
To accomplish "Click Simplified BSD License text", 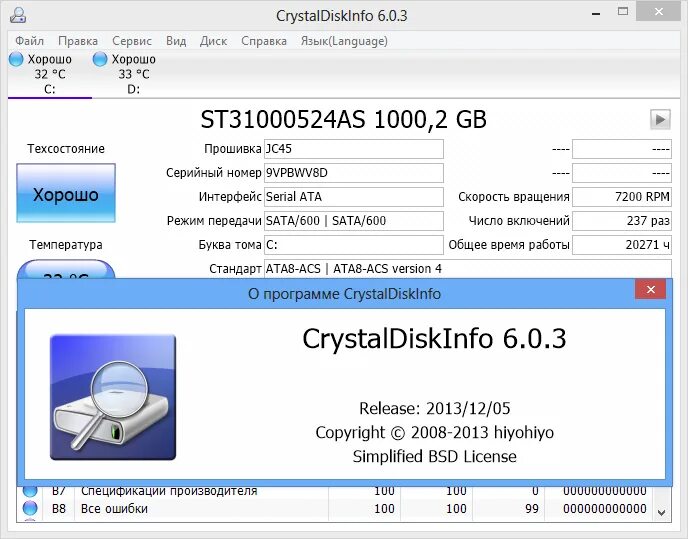I will point(434,456).
